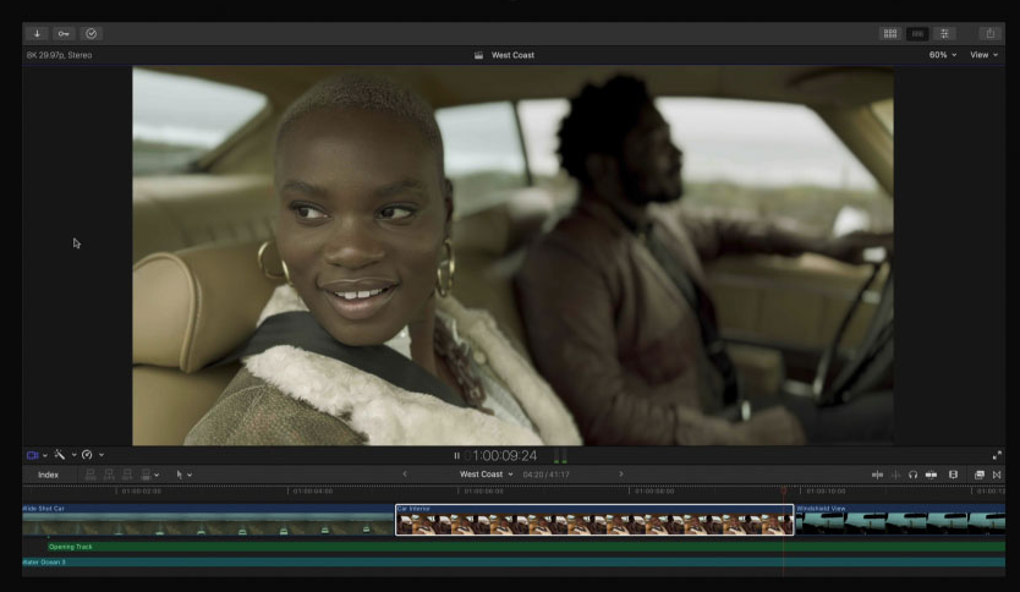1020x592 pixels.
Task: Click the share export icon
Action: 990,33
